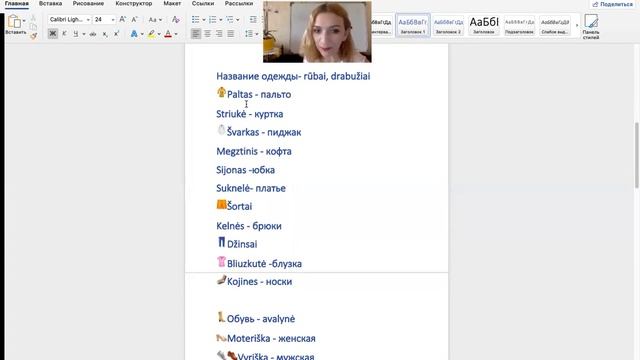Select the Format Painter brush icon
Image resolution: width=640 pixels, height=360 pixels.
click(33, 36)
